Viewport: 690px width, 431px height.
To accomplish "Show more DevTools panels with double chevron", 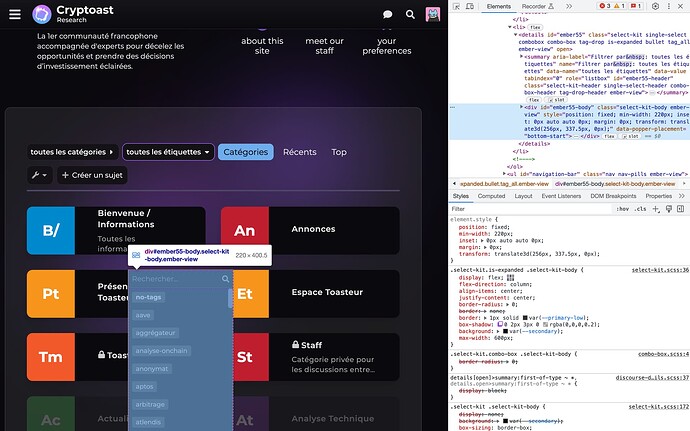I will (569, 6).
